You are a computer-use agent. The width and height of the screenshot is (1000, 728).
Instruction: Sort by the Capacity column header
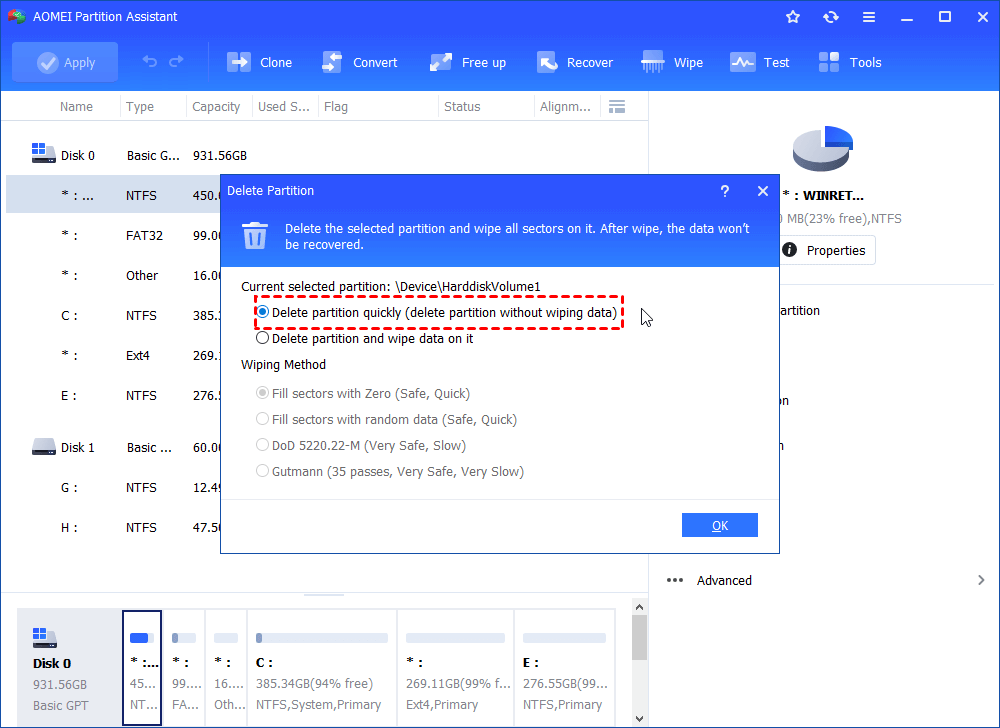click(216, 106)
